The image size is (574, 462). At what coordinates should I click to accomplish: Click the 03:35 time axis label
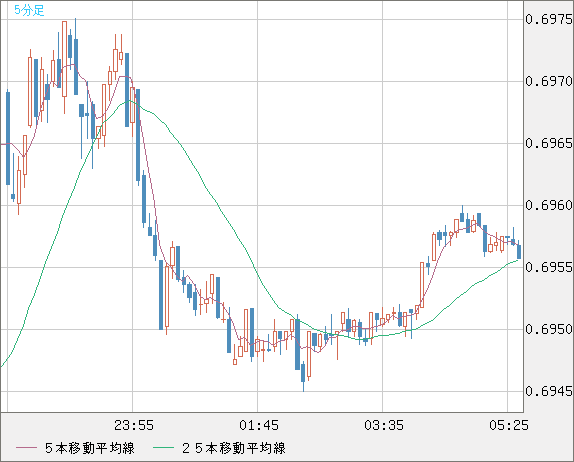click(384, 425)
